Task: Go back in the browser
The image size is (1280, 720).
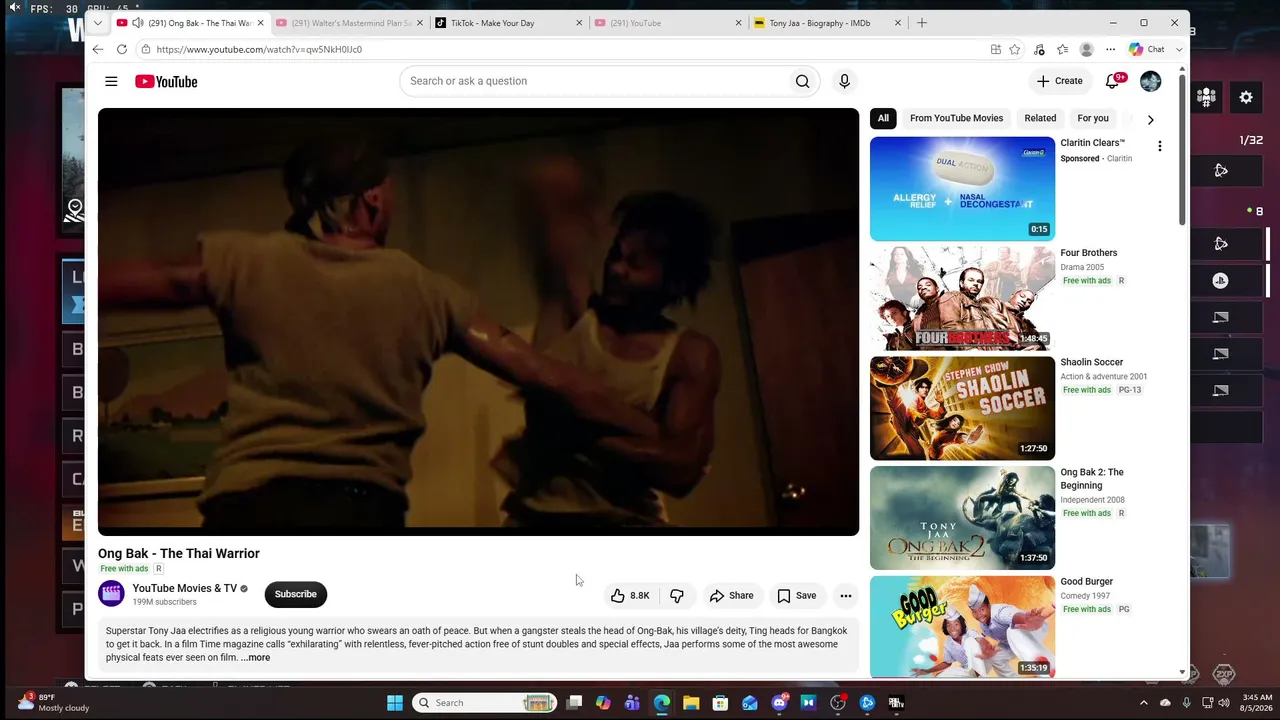Action: click(97, 49)
